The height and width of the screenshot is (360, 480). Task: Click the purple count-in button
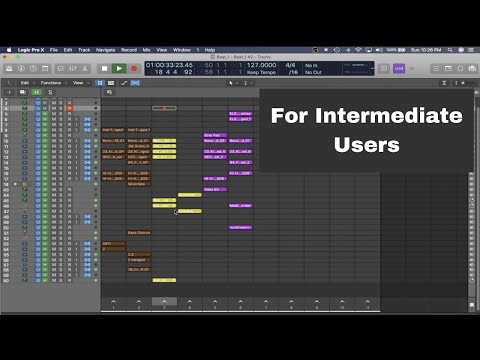399,69
